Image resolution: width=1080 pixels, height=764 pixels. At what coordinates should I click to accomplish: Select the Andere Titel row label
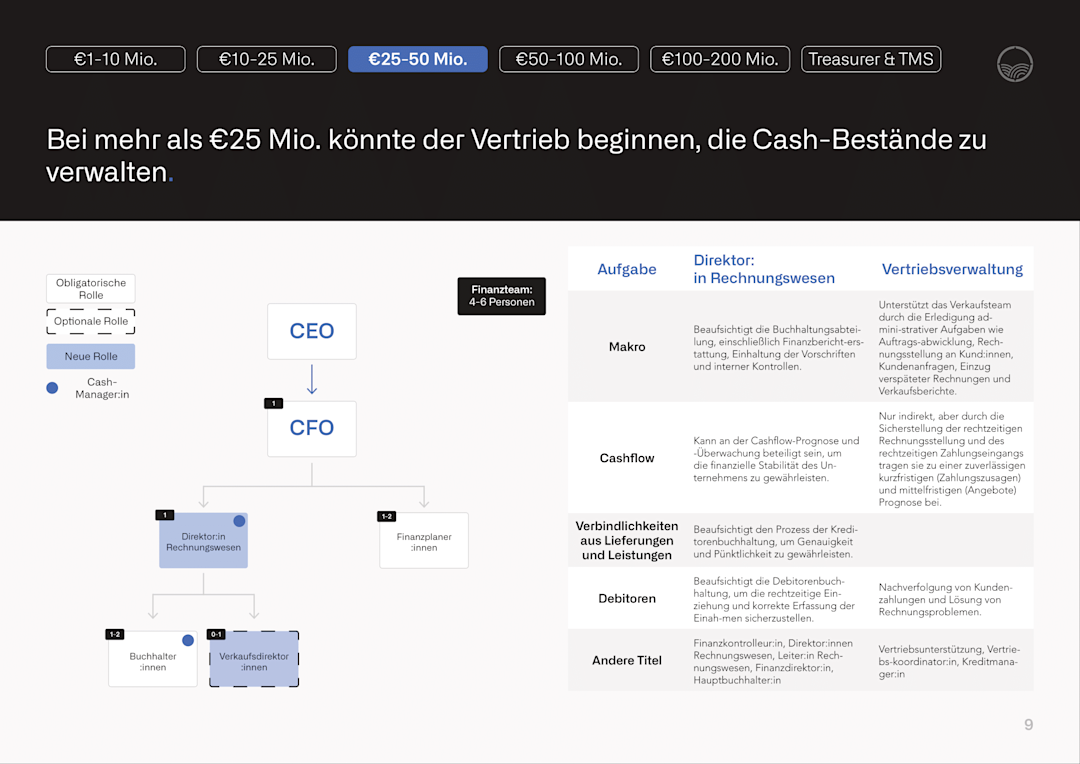coord(627,661)
